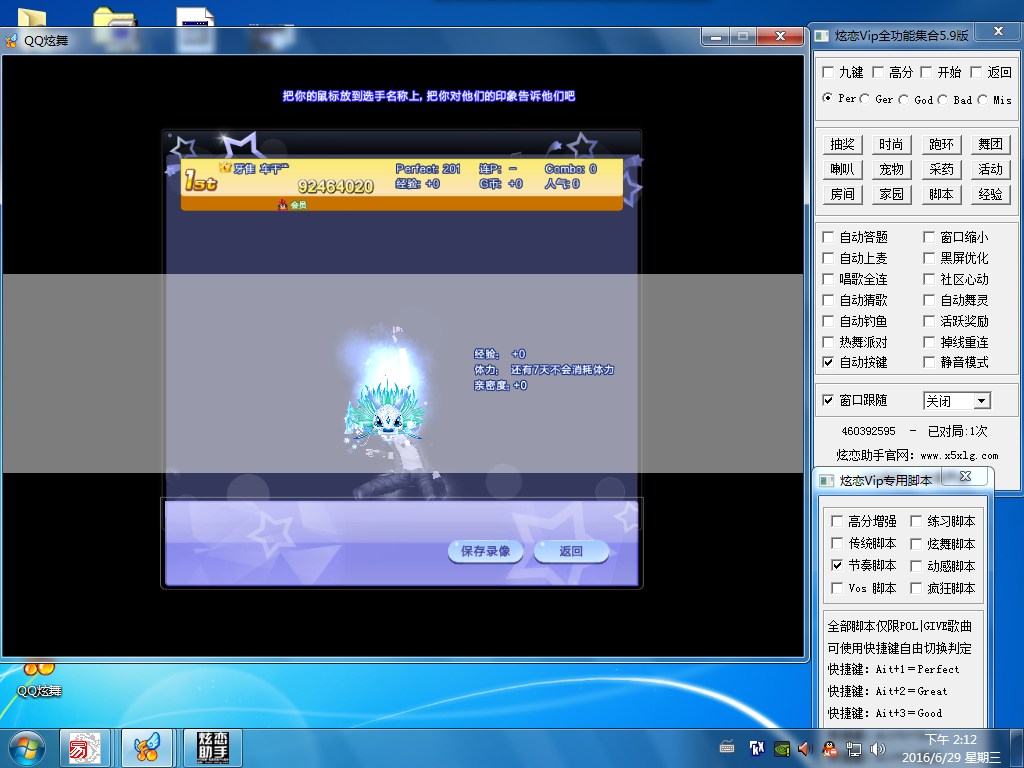This screenshot has width=1024, height=768.
Task: Uncheck 自动按键 checkbox
Action: (828, 362)
